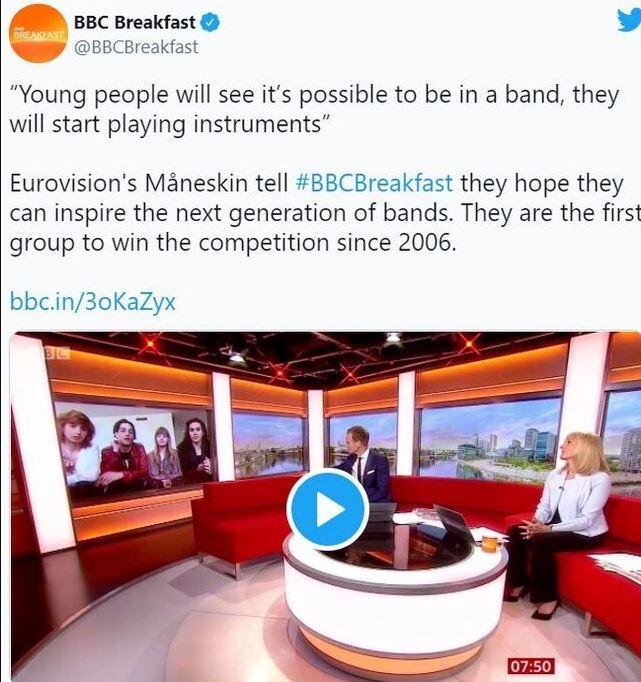Screen dimensions: 641x682
Task: Open the @BBCBreakfast handle link
Action: (x=136, y=47)
